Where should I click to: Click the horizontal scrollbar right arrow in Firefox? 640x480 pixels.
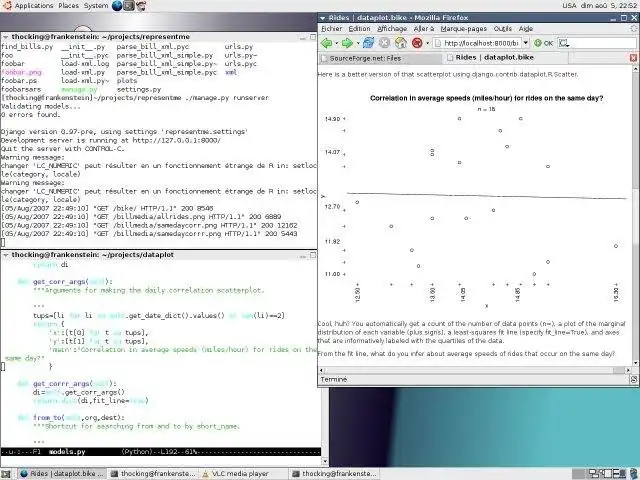click(629, 371)
